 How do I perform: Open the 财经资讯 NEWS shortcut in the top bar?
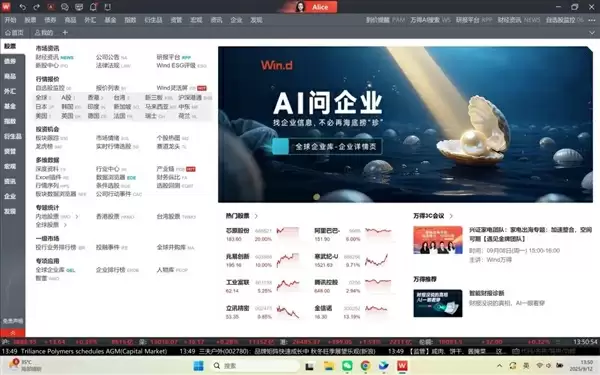click(x=518, y=20)
